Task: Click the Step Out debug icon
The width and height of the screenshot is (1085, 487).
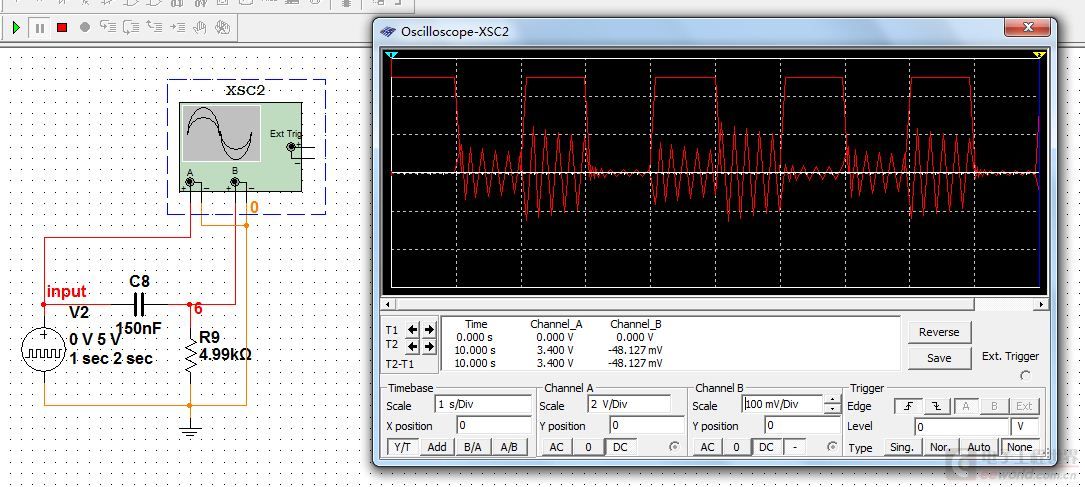Action: point(154,28)
